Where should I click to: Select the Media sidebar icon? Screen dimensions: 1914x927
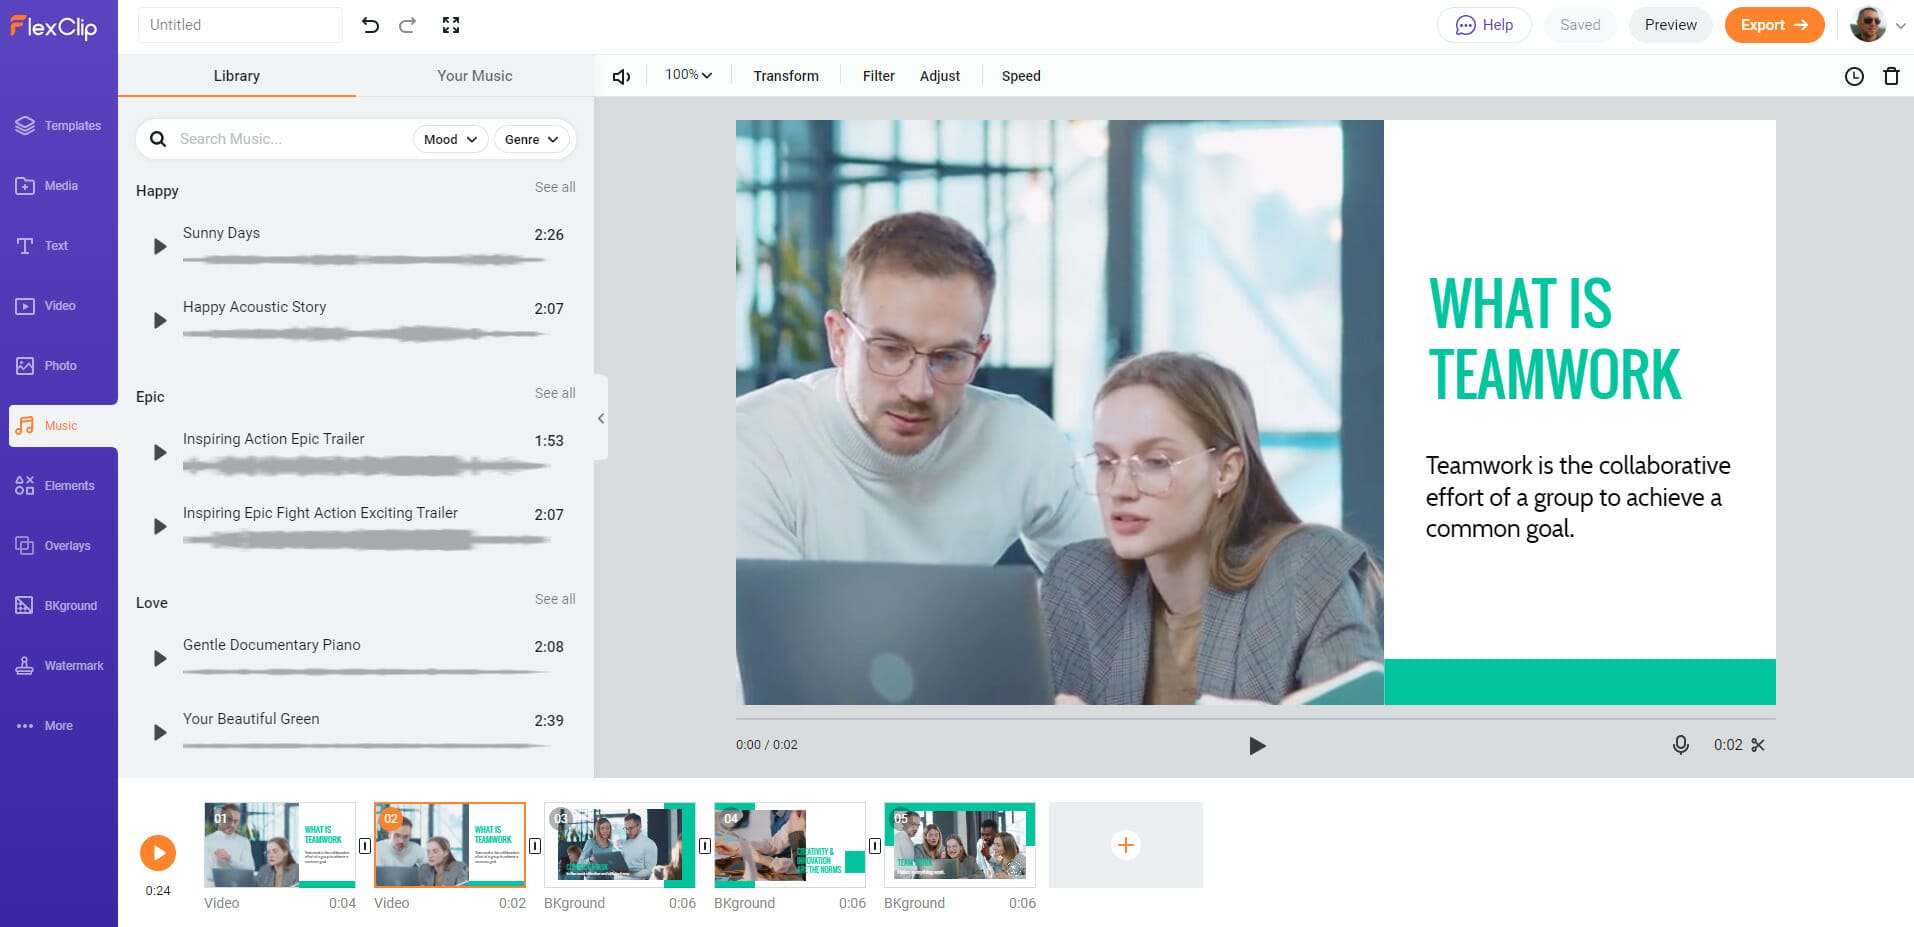coord(59,185)
